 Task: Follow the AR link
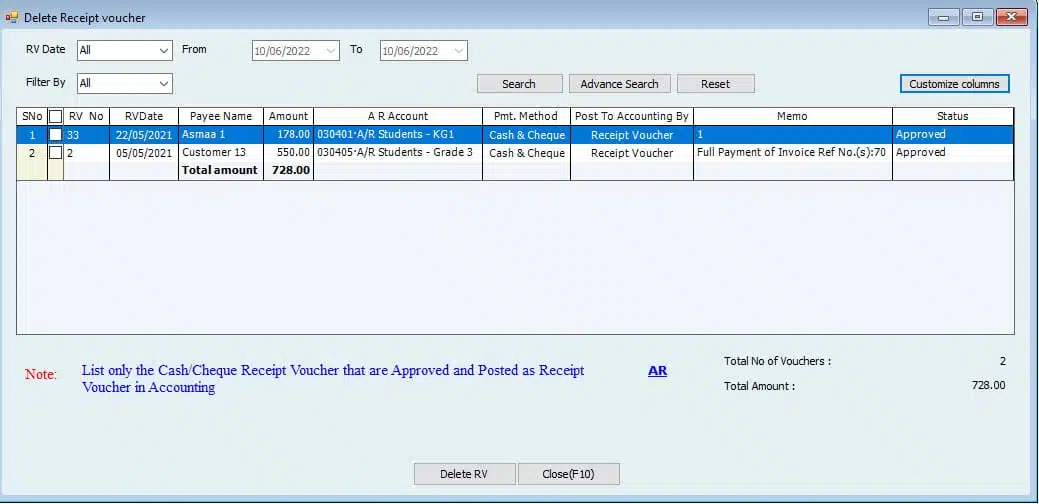click(x=657, y=371)
